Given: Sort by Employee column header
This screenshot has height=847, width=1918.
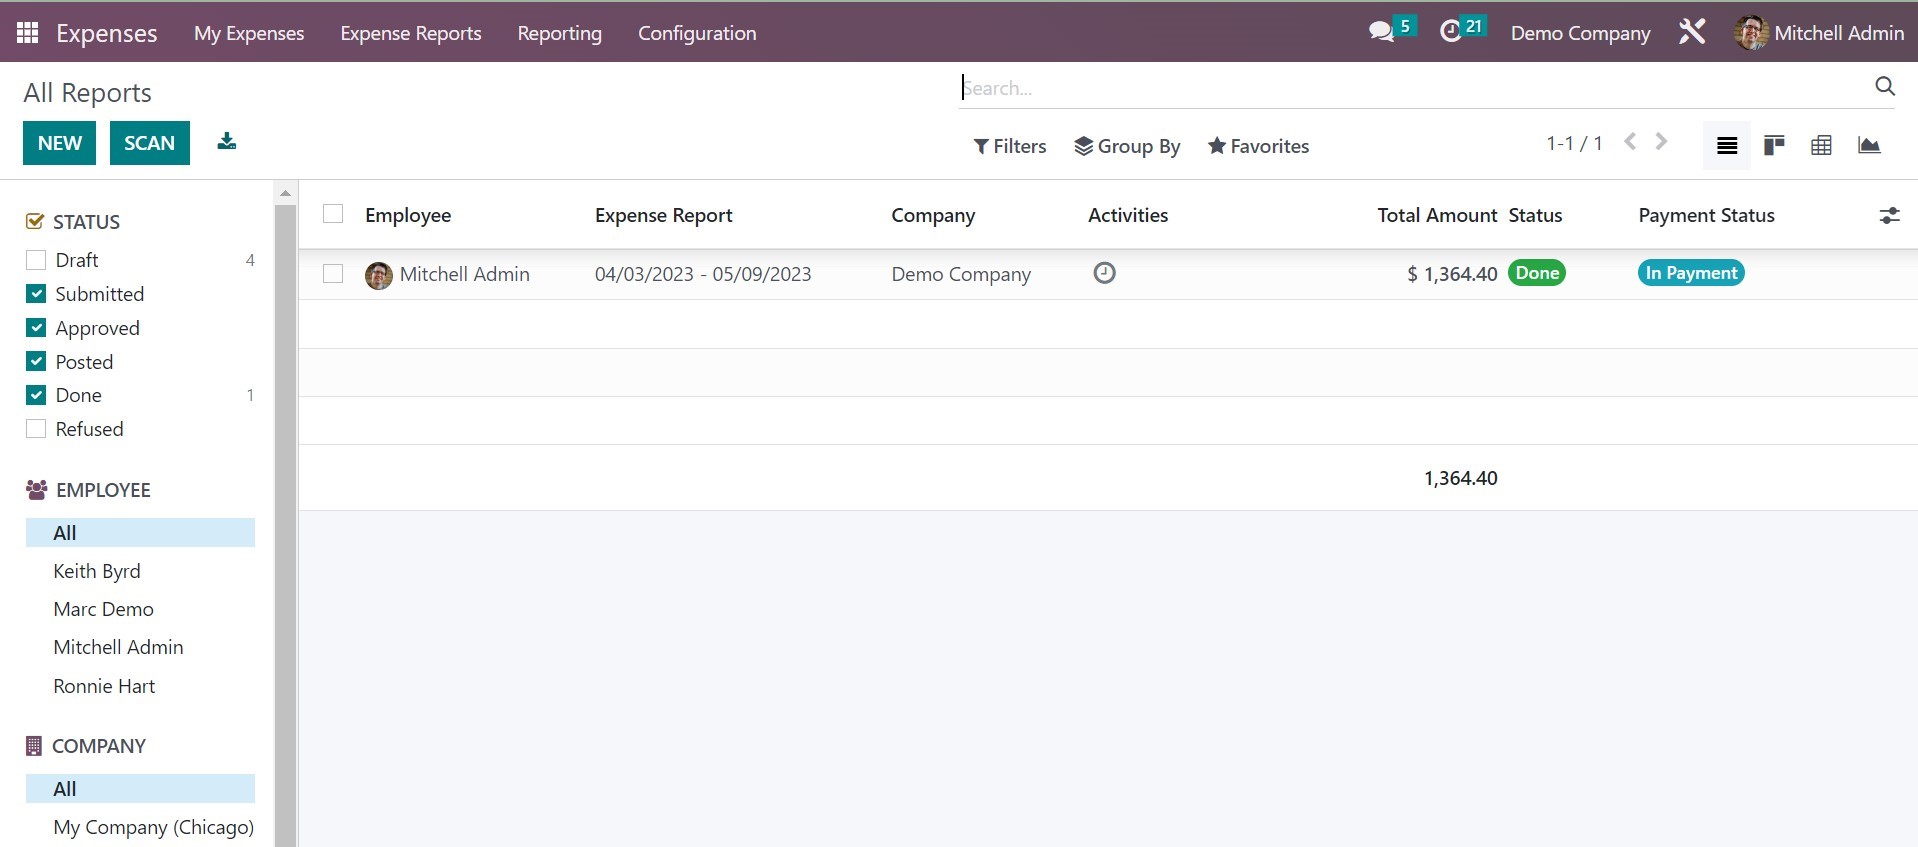Looking at the screenshot, I should [x=408, y=215].
